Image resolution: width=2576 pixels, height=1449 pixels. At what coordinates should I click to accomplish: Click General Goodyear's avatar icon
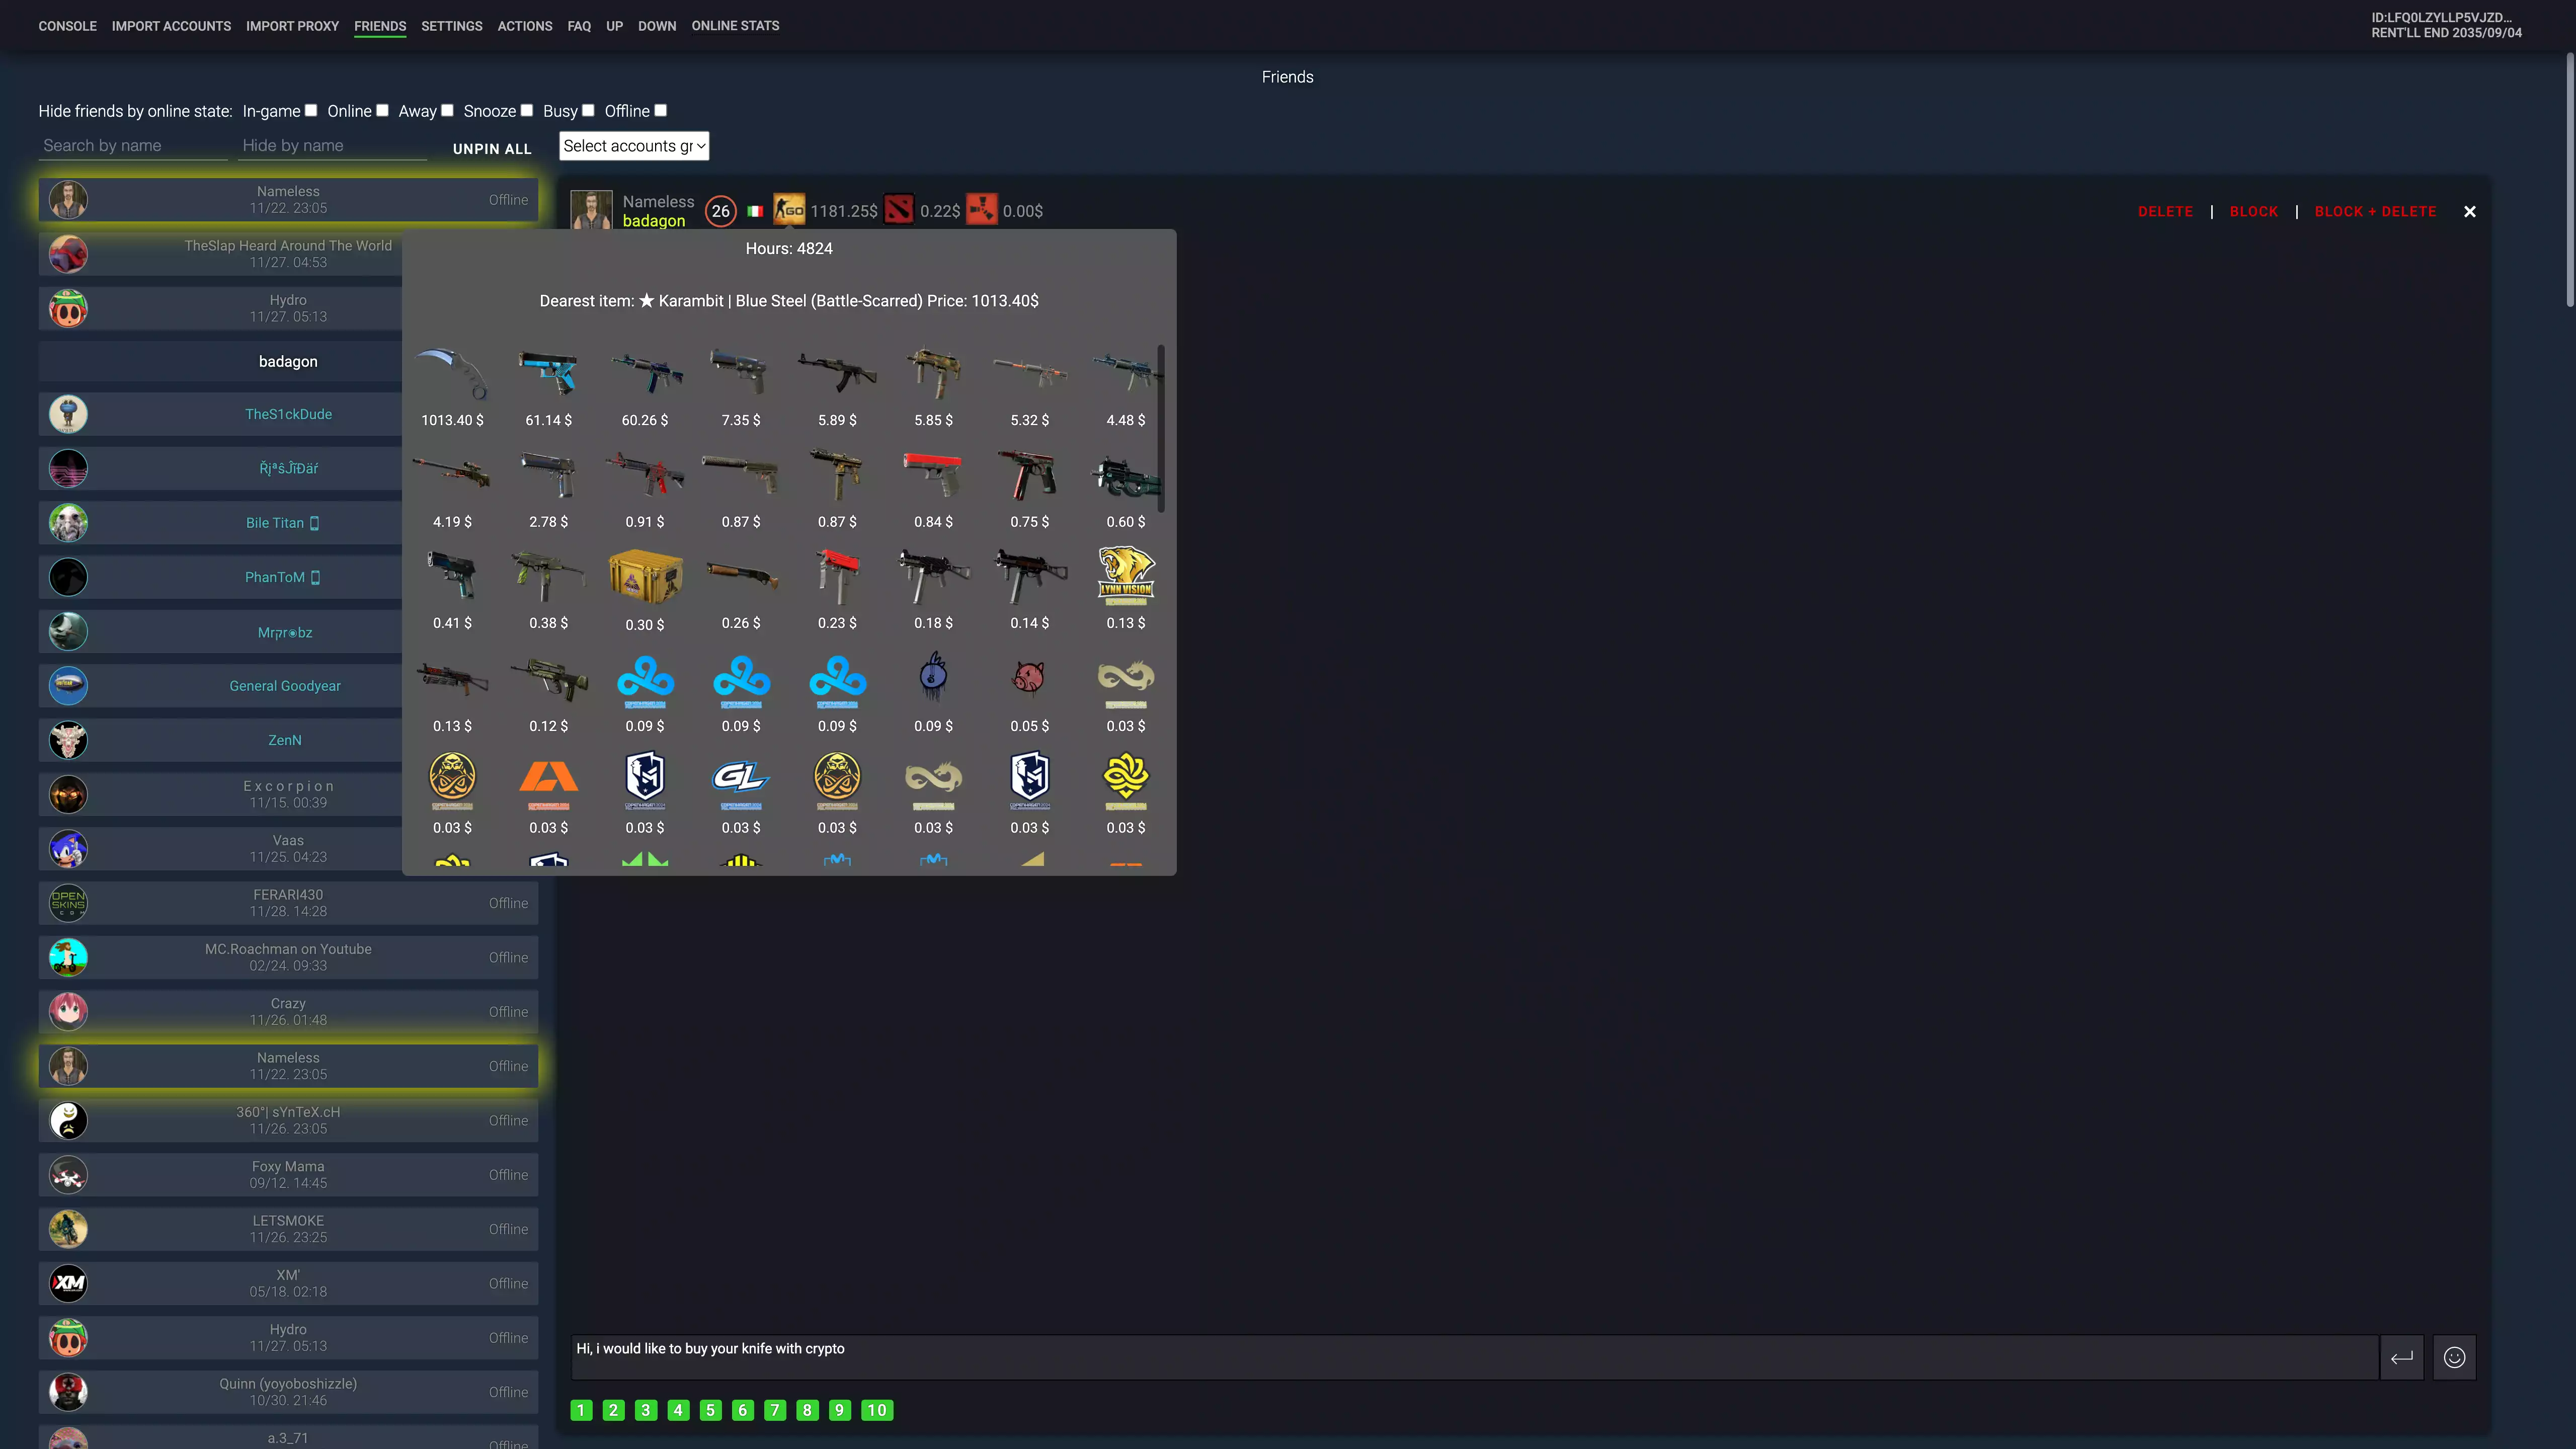tap(68, 686)
